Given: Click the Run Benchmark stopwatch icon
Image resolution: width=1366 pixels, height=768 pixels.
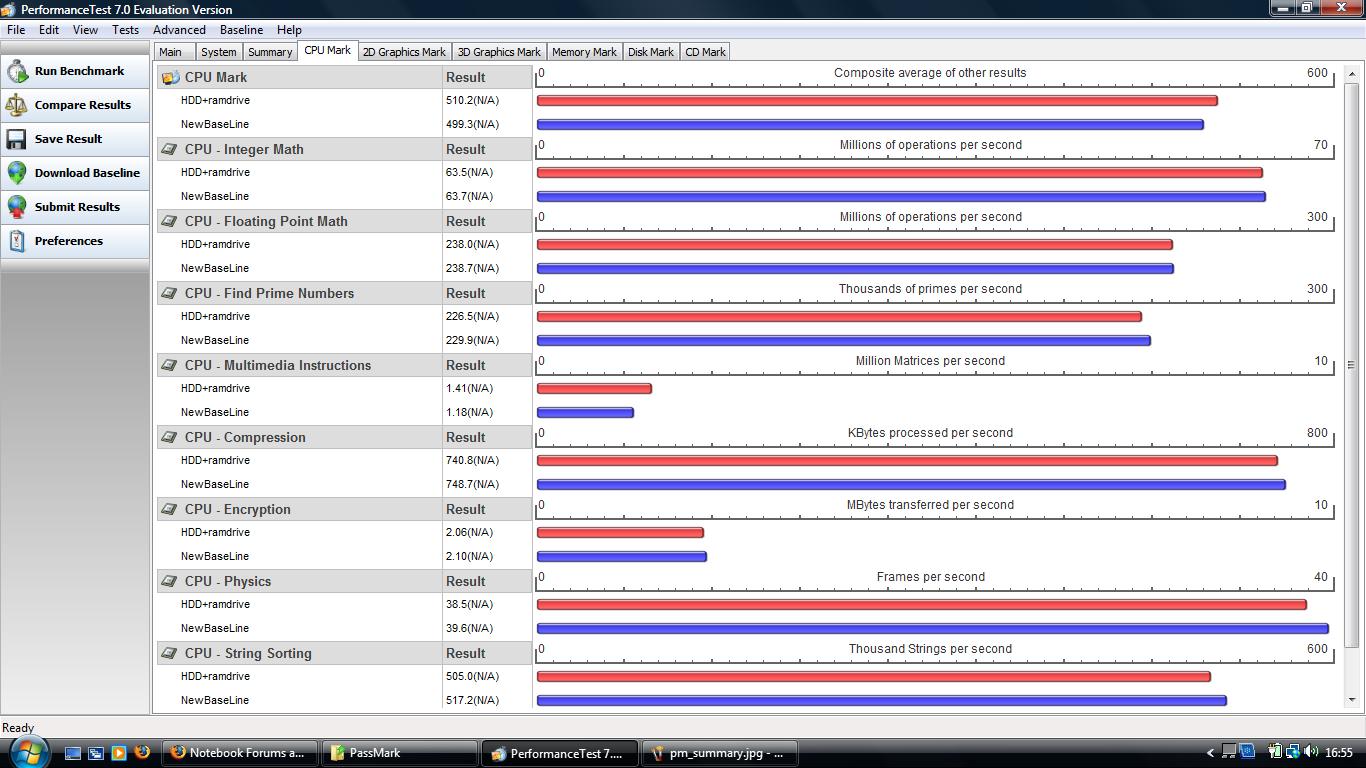Looking at the screenshot, I should coord(17,71).
